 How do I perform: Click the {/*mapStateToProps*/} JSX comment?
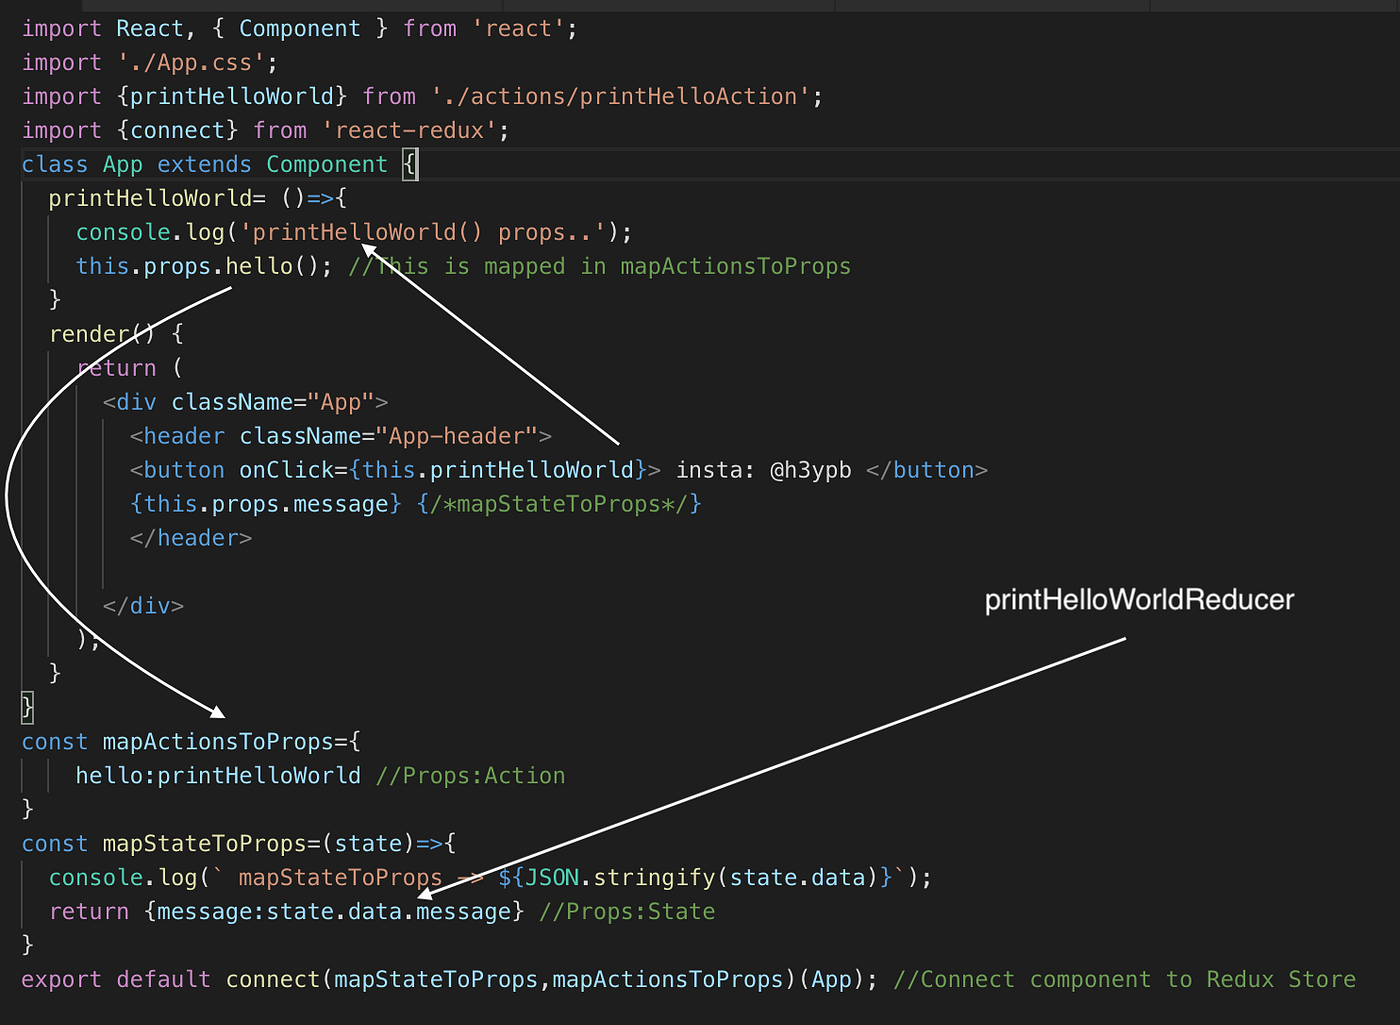(558, 503)
